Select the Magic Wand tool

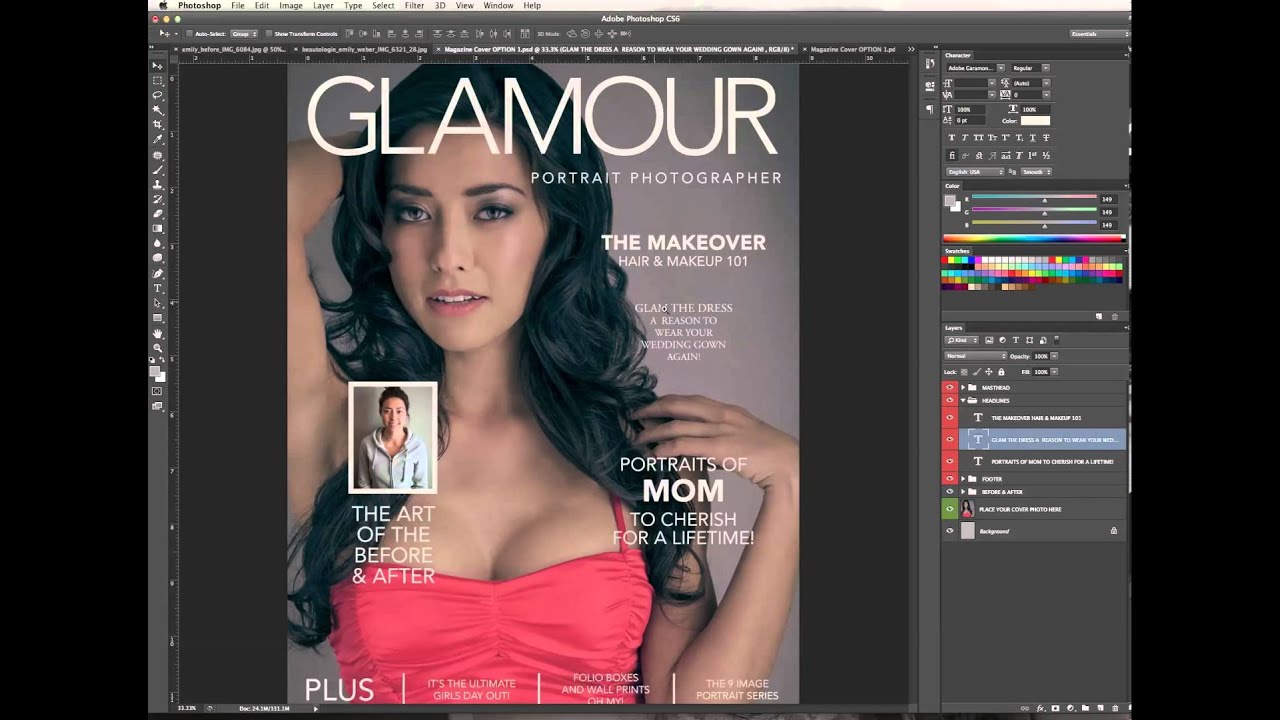pos(158,110)
